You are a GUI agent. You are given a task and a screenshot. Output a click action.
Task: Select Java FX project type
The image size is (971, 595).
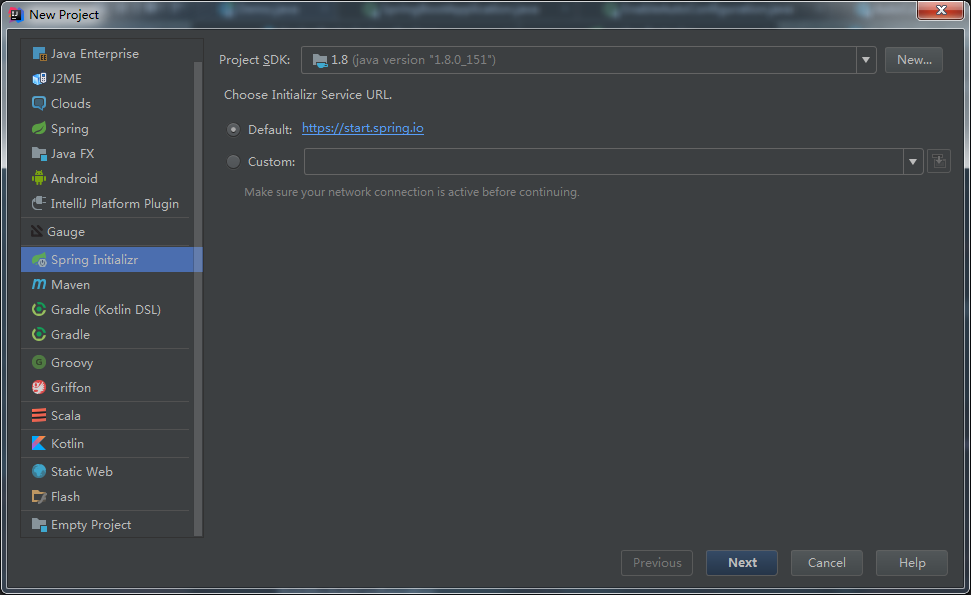click(108, 154)
